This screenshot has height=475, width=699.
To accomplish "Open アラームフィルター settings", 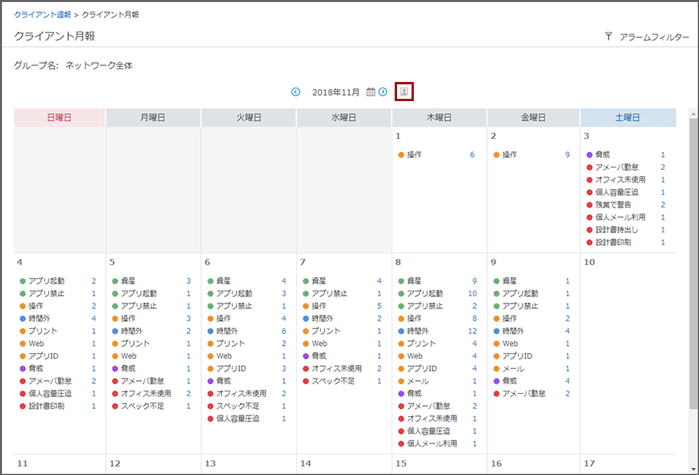I will (x=654, y=36).
